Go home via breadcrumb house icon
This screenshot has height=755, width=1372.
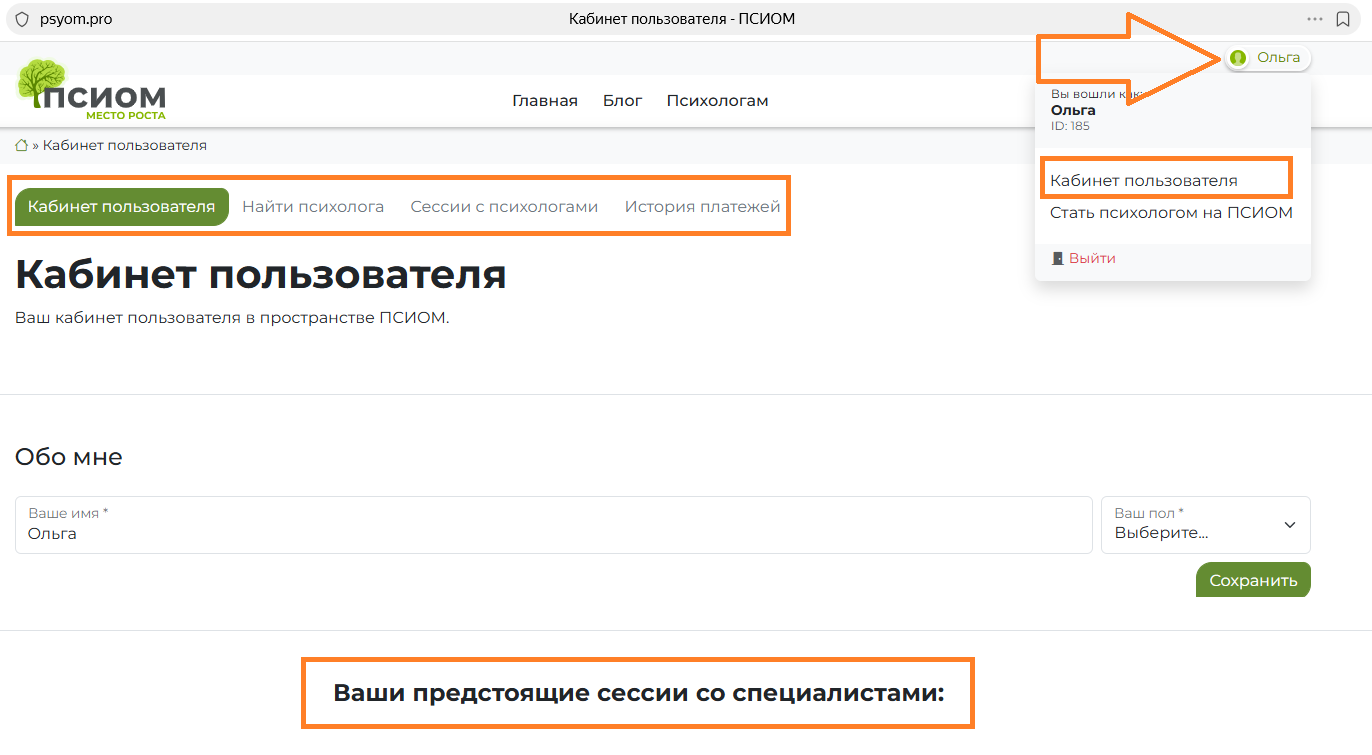tap(21, 145)
